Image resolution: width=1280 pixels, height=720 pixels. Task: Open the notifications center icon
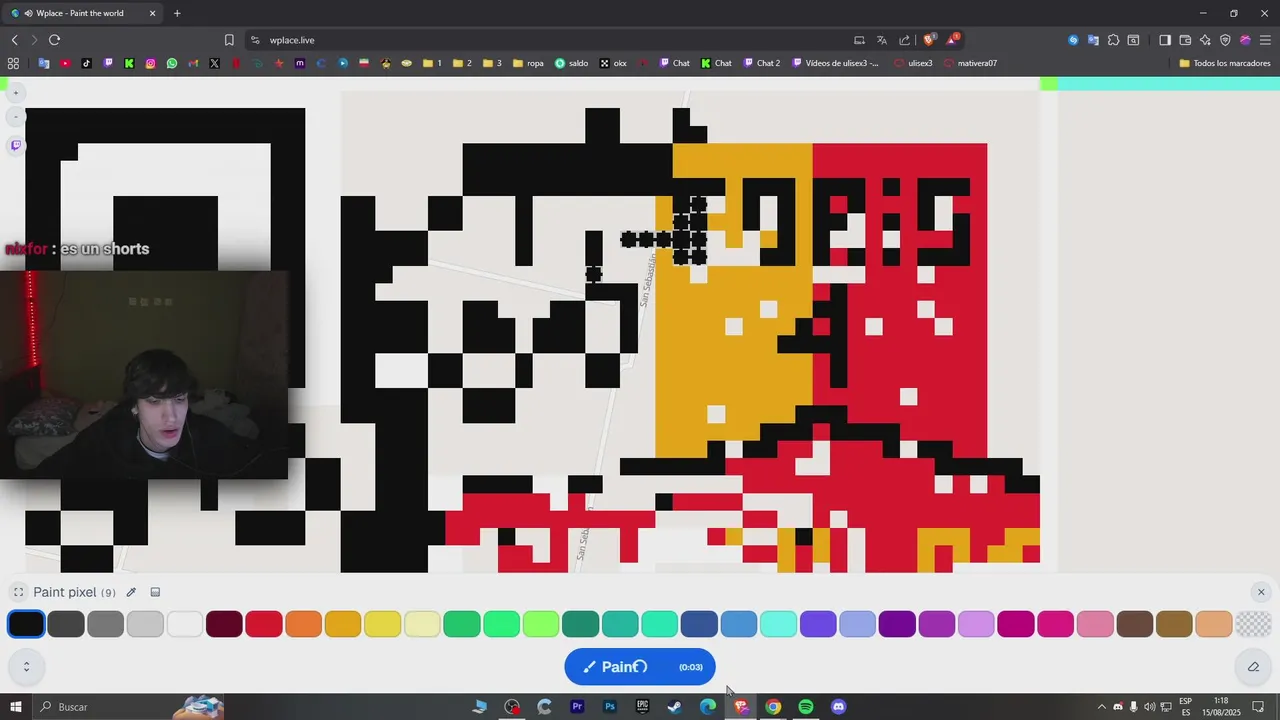(x=1258, y=707)
